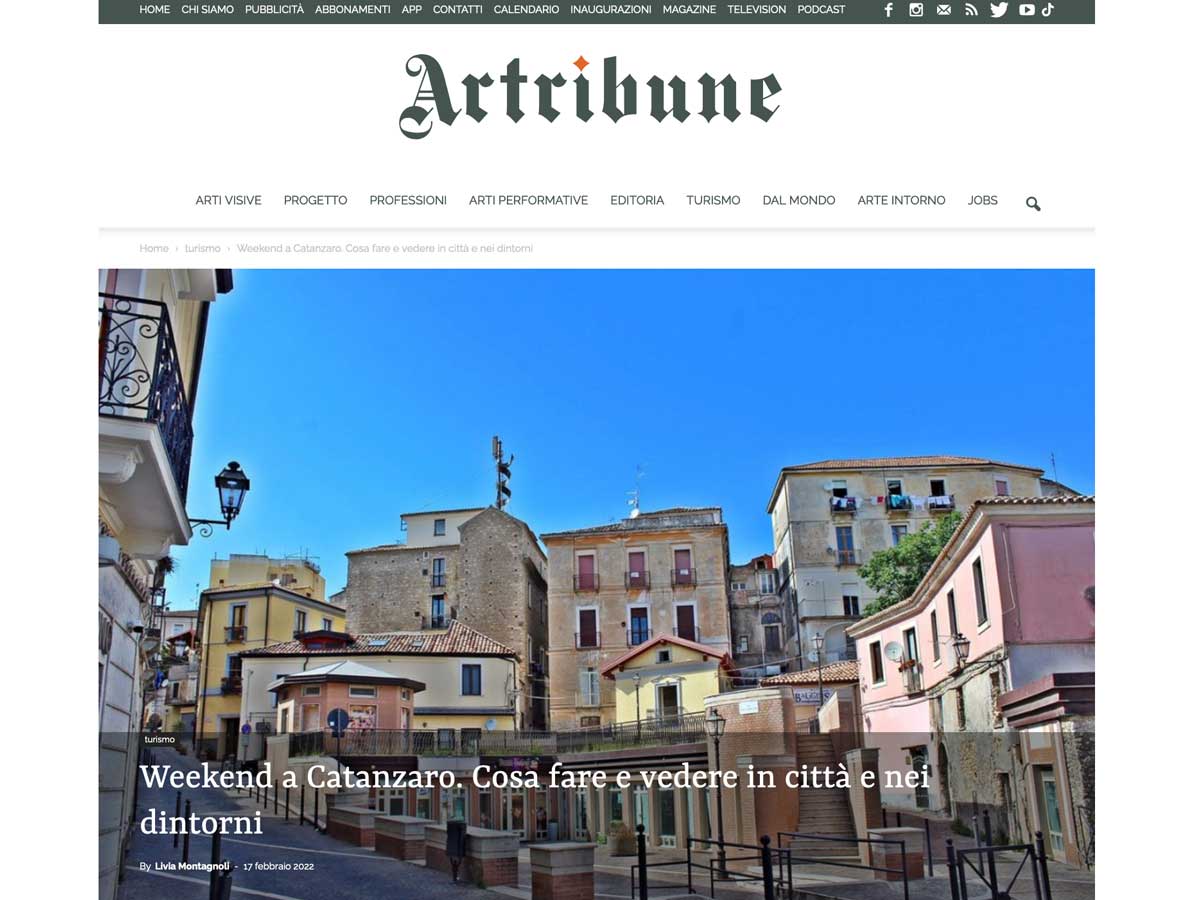Open CHI SIAMO page
The width and height of the screenshot is (1200, 900).
click(208, 10)
